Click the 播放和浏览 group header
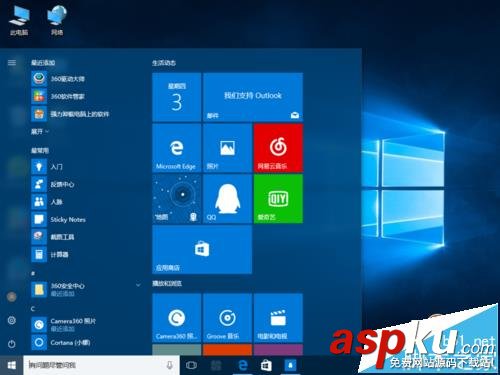The image size is (500, 375). (167, 284)
